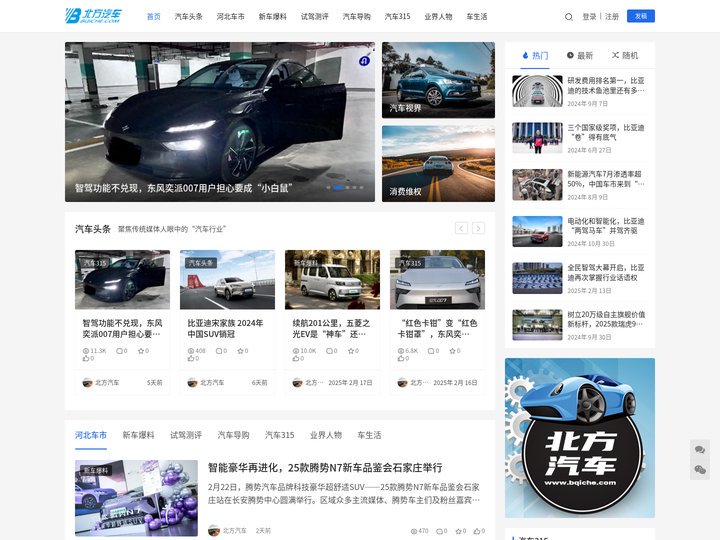
Task: Open 新车爆料 in top navigation
Action: [x=272, y=17]
